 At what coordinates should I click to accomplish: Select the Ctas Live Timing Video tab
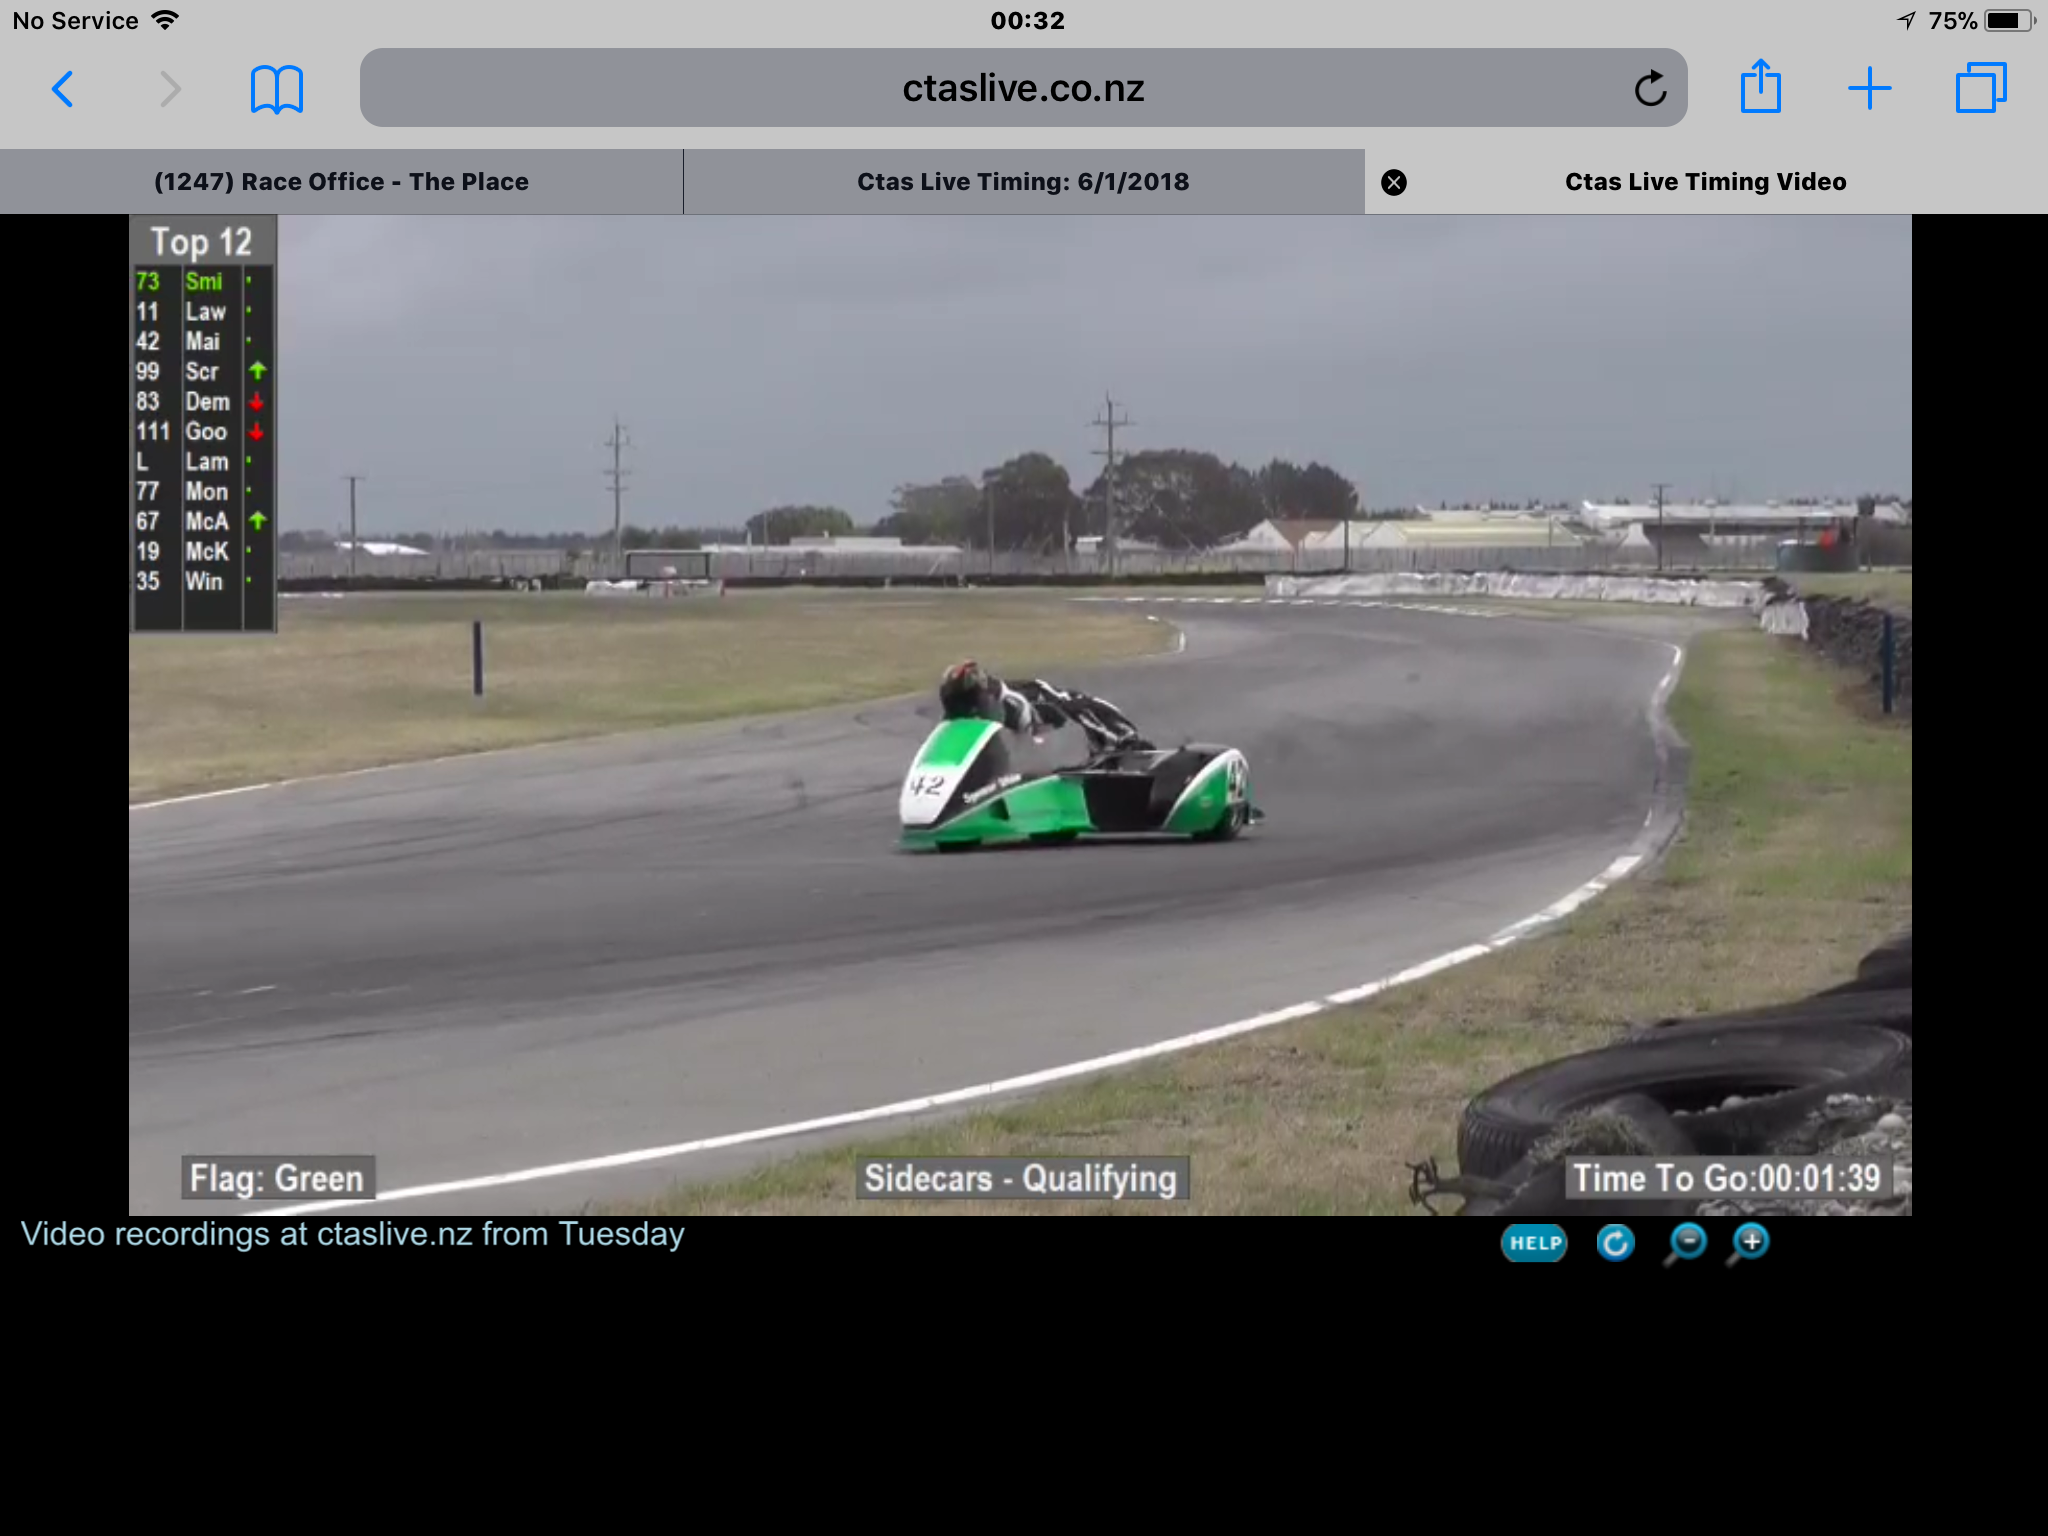[1706, 182]
